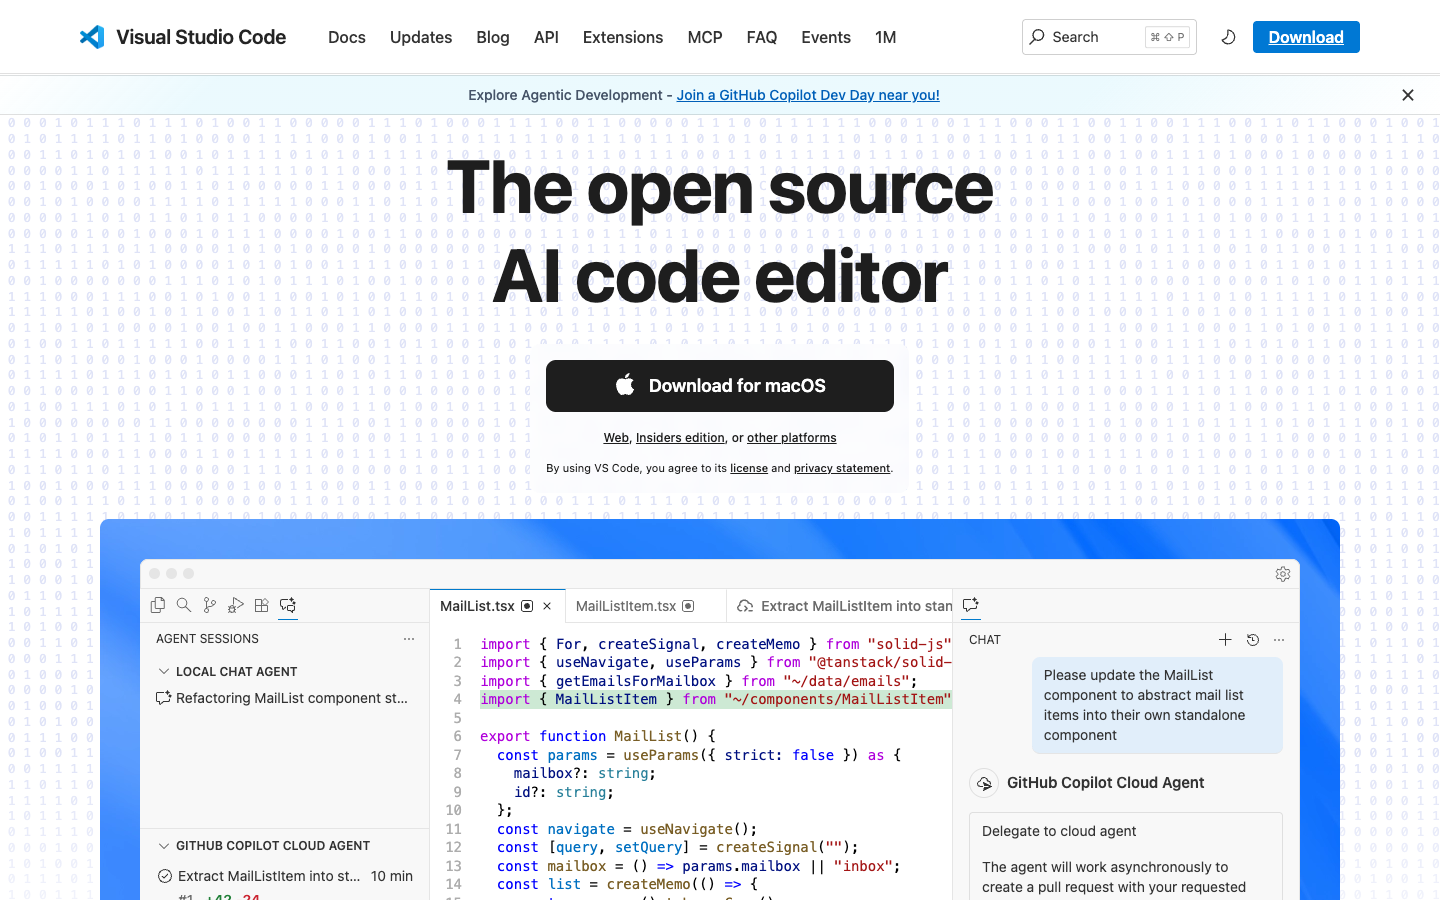Screen dimensions: 1440x900
Task: Open the Docs menu item
Action: pos(347,37)
